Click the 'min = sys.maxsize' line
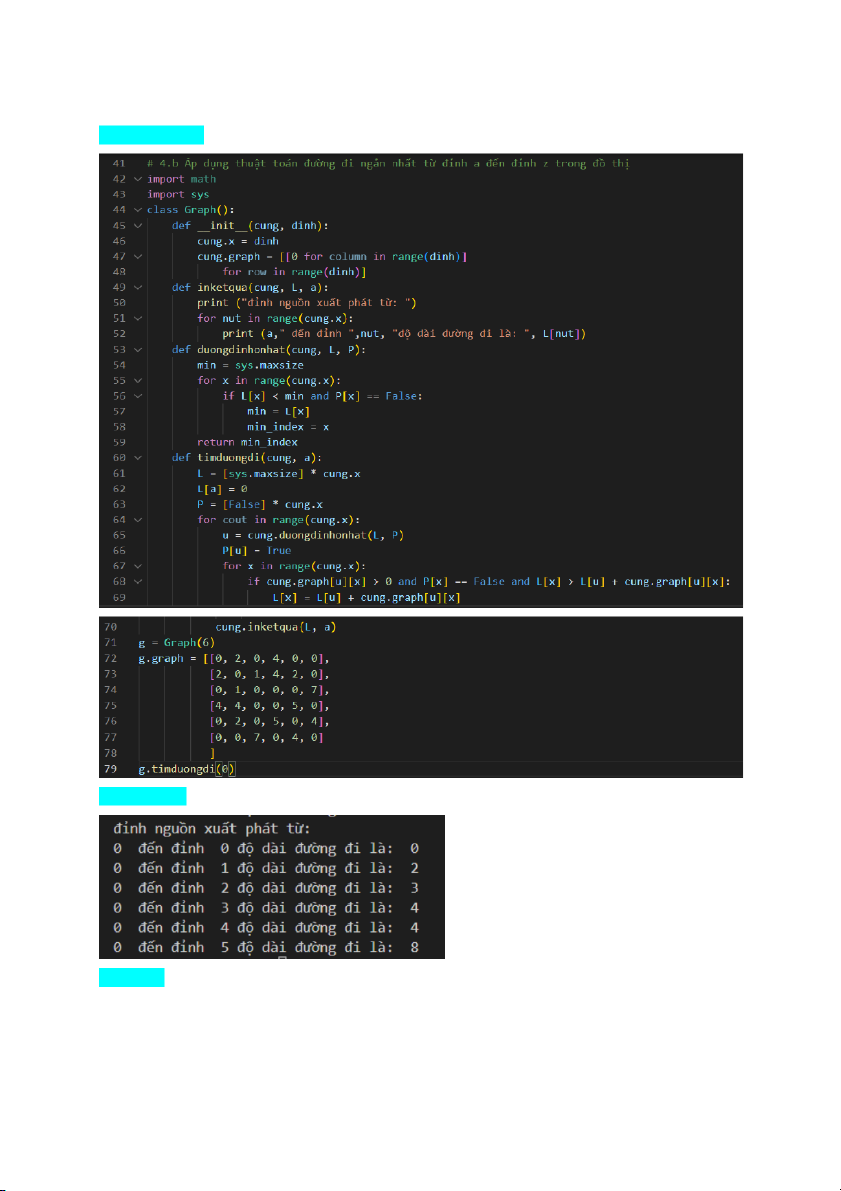This screenshot has width=841, height=1191. 250,365
